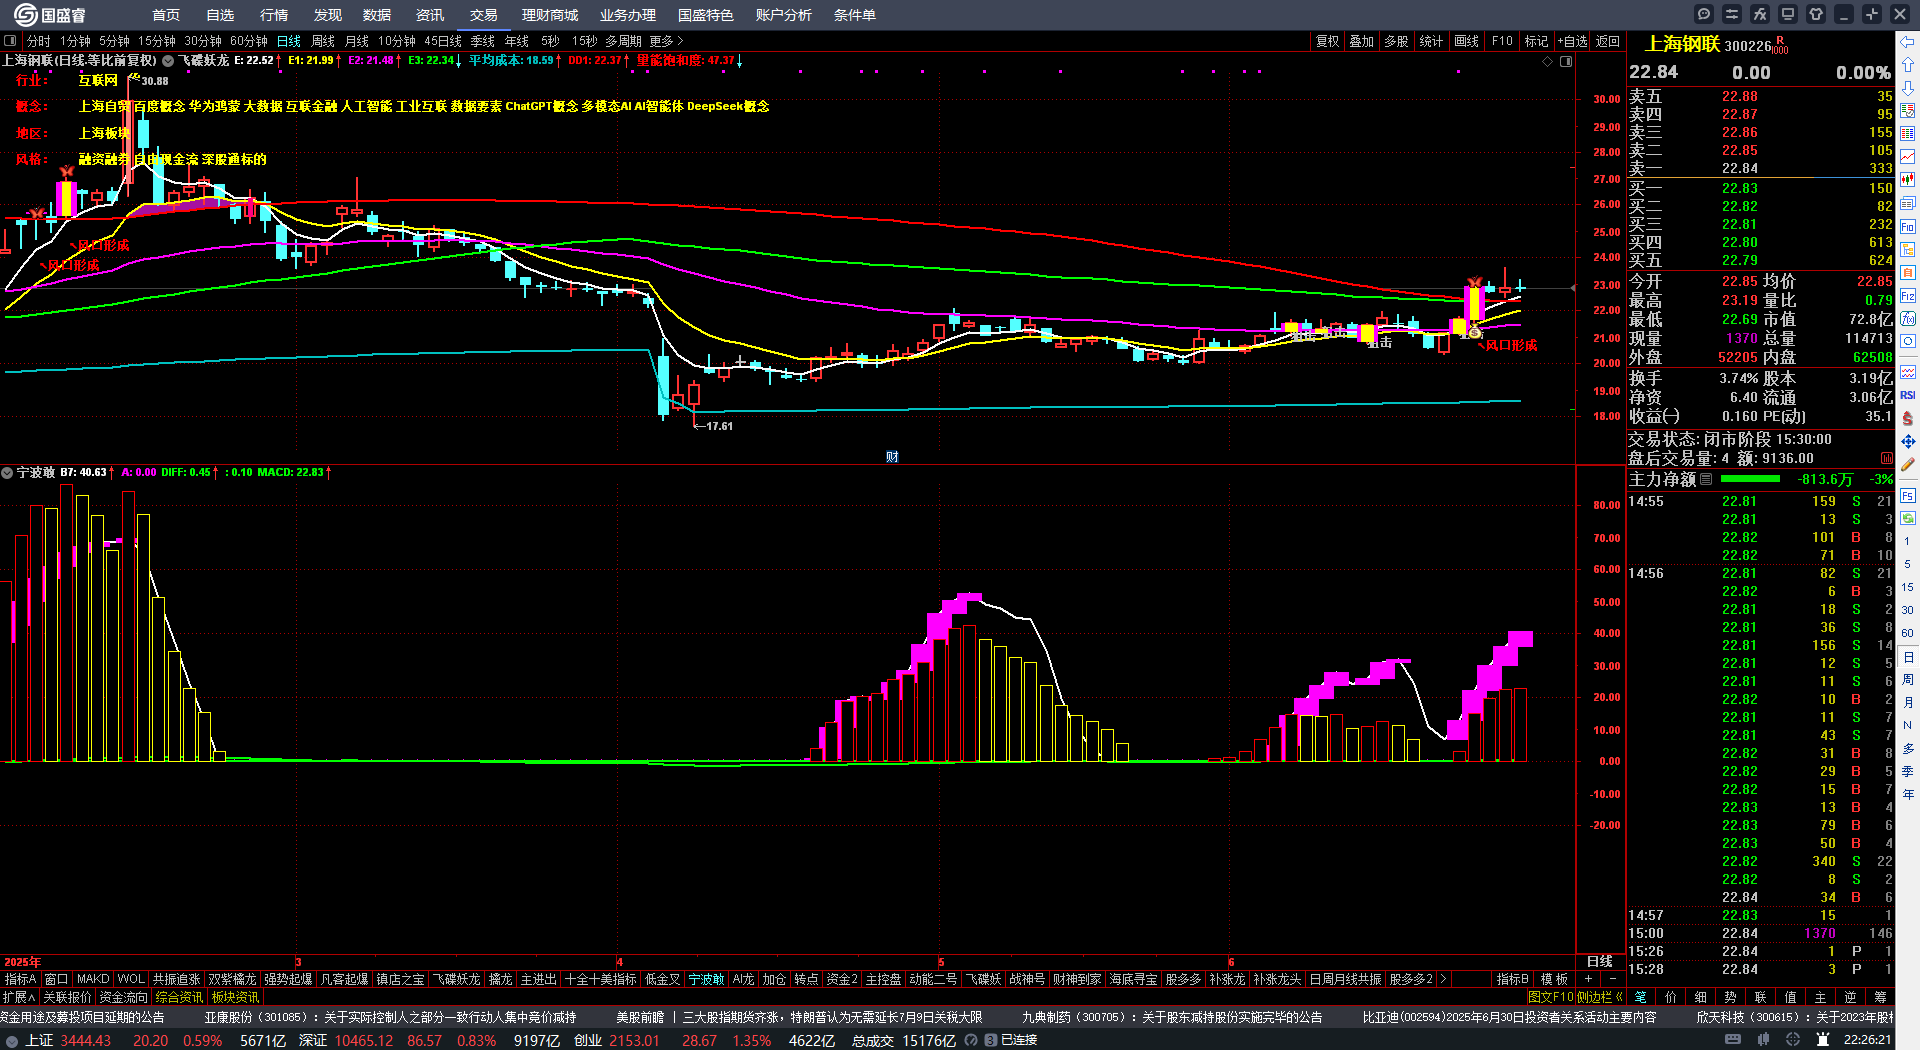
Task: Switch to the 60分钟 period tab
Action: pyautogui.click(x=249, y=41)
